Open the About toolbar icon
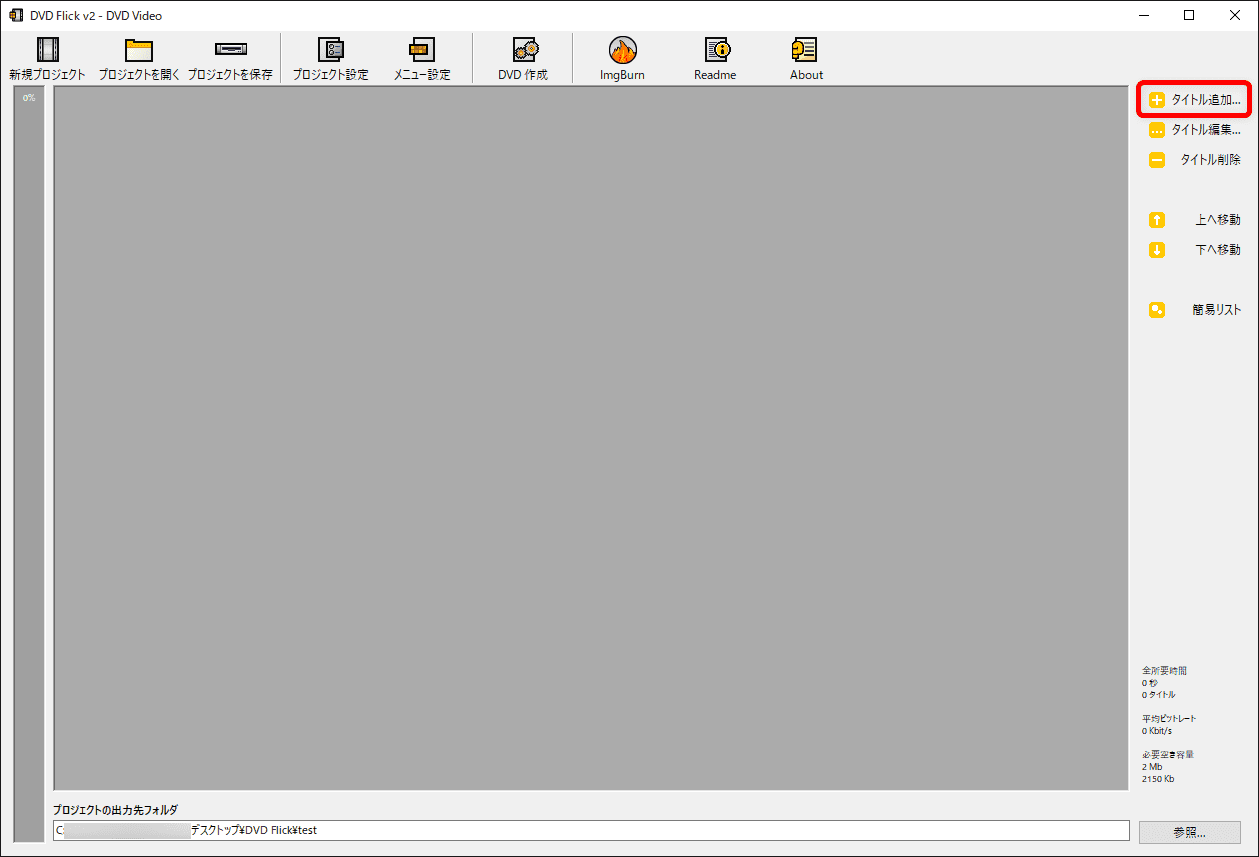 click(x=806, y=50)
